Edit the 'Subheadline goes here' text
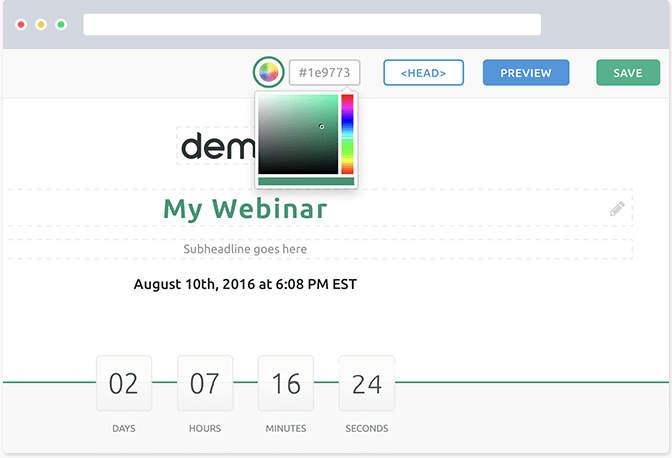This screenshot has height=458, width=672. point(245,249)
